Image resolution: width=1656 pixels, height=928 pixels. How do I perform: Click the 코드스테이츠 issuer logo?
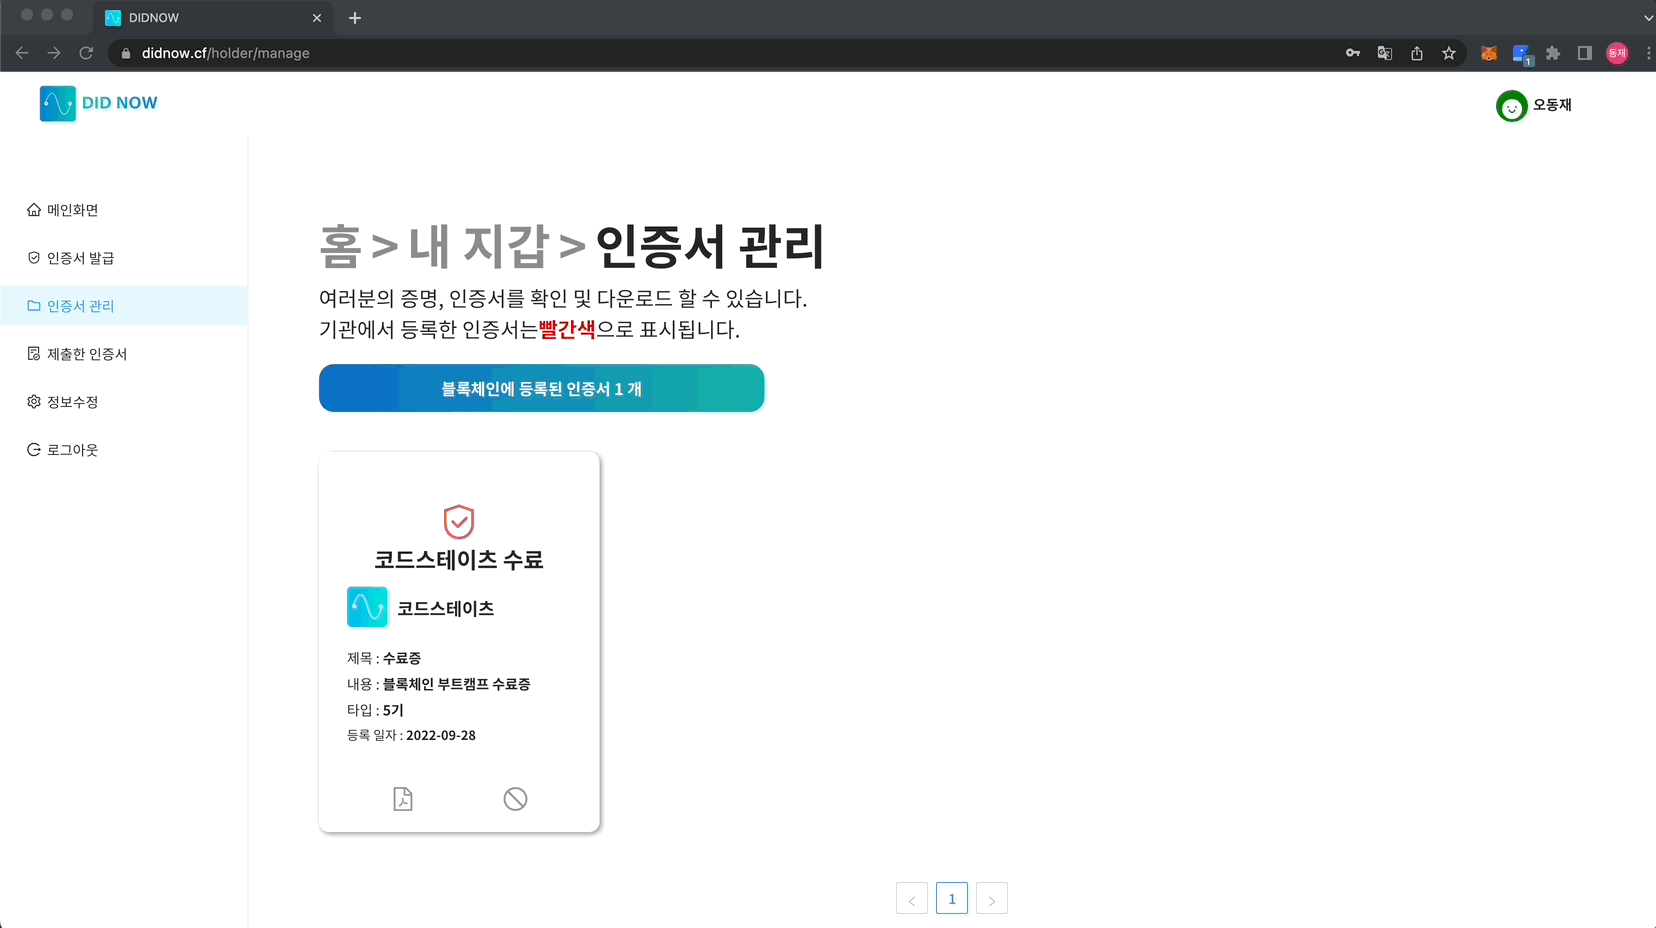click(367, 607)
